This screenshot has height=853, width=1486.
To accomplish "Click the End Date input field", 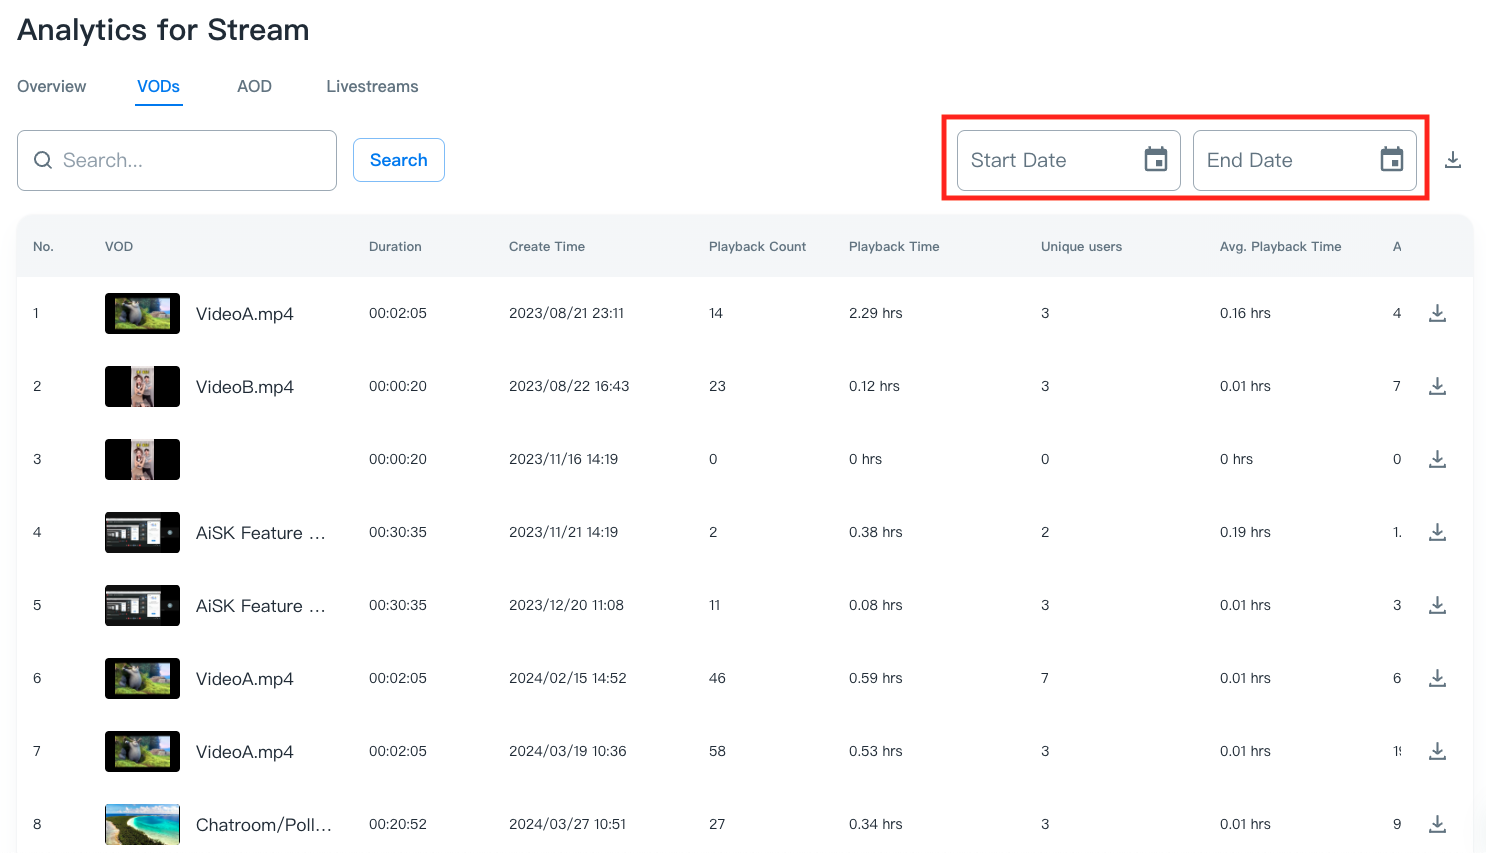I will pyautogui.click(x=1285, y=160).
